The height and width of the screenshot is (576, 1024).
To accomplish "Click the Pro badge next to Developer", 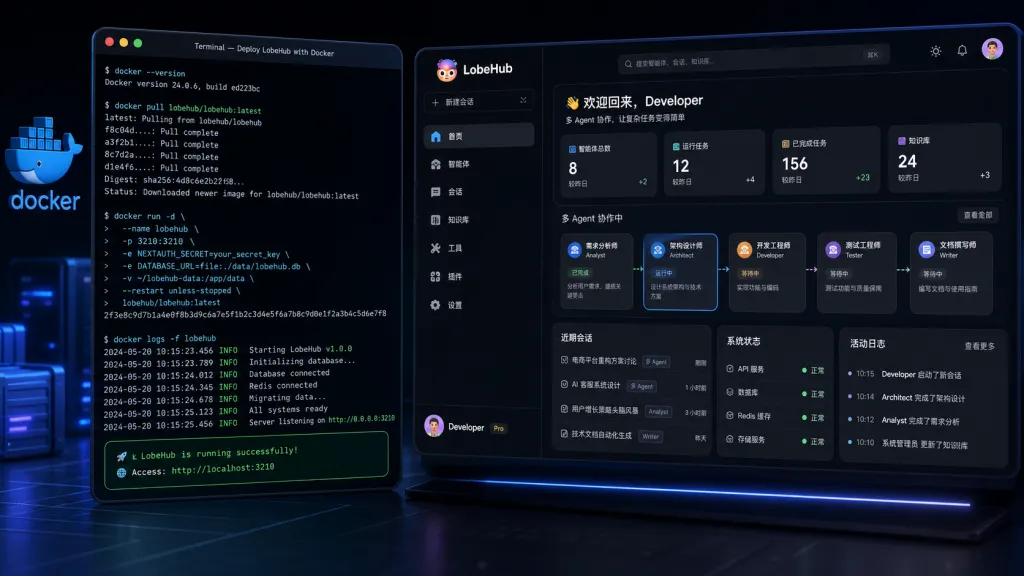I will coord(499,428).
